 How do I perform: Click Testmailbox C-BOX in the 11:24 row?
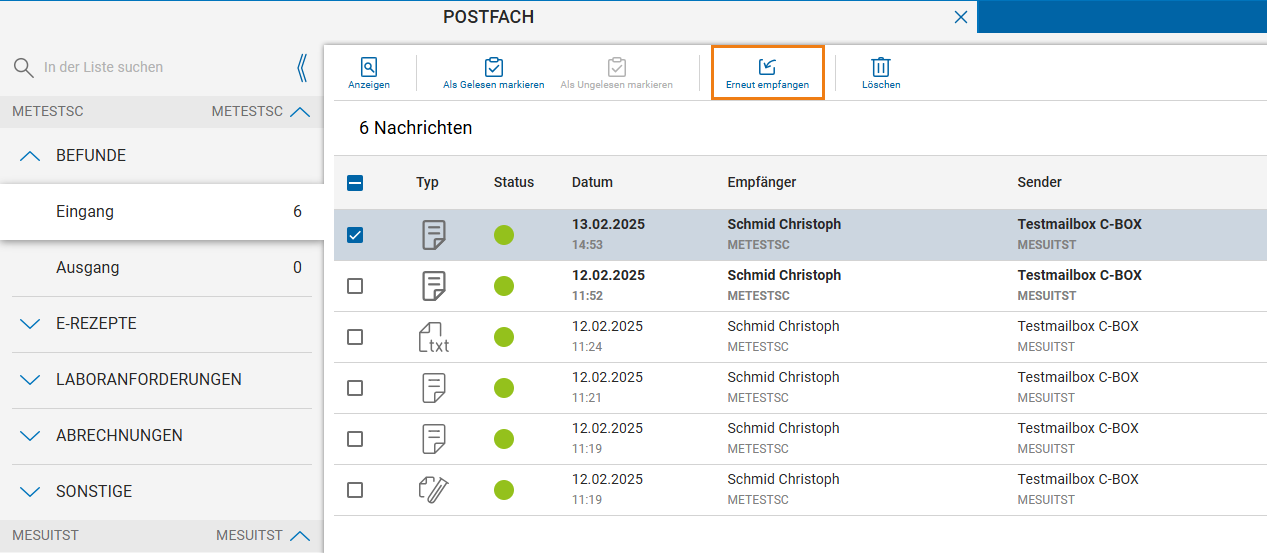[1078, 327]
